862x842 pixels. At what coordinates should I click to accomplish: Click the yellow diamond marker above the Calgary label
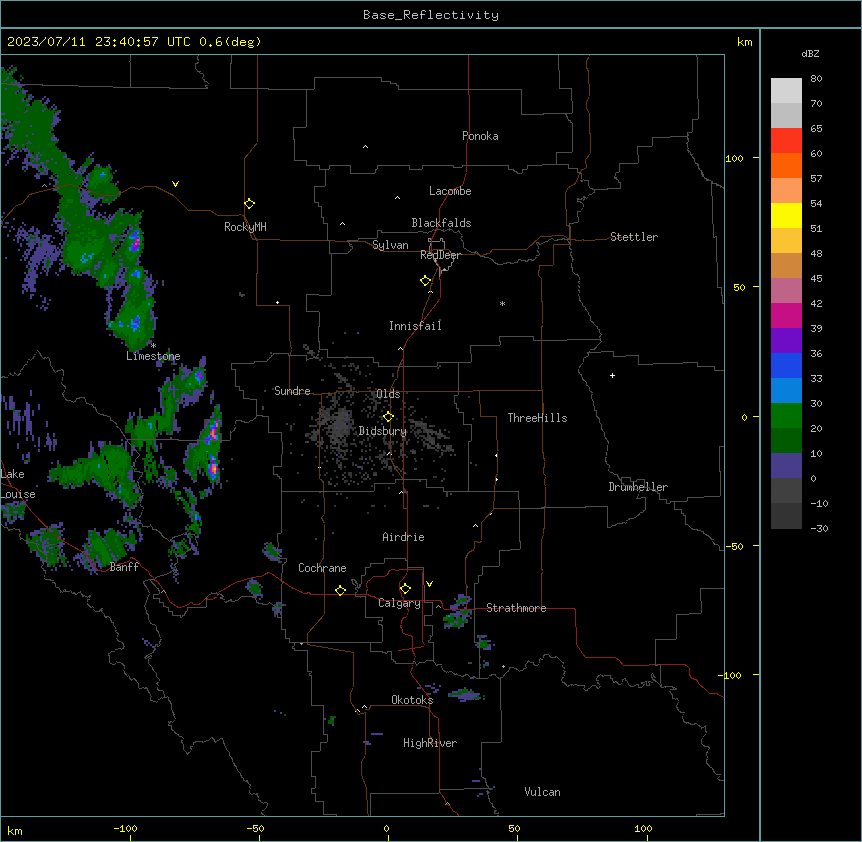(405, 589)
